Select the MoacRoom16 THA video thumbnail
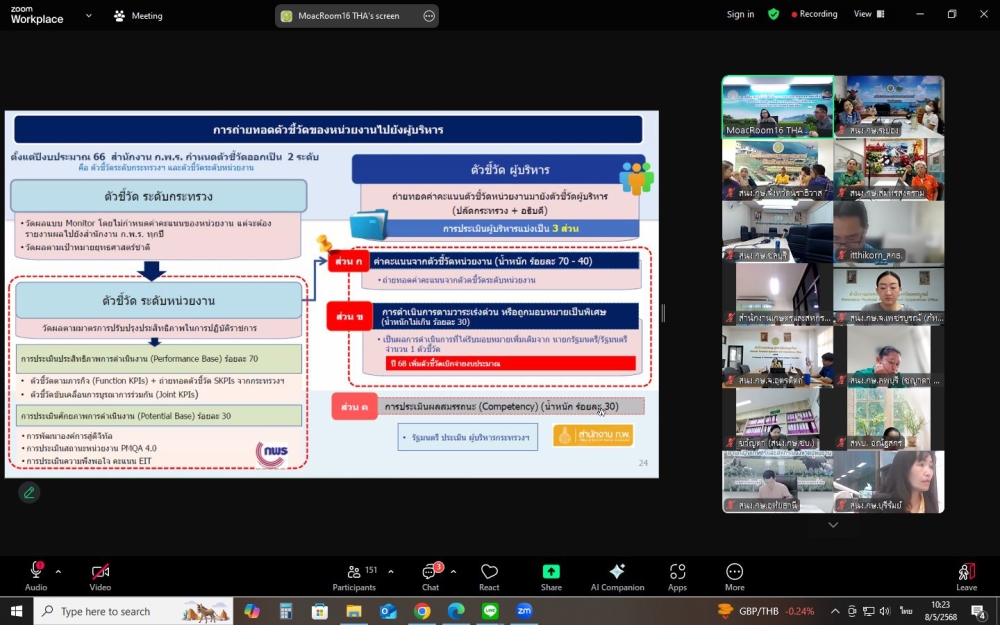 [778, 107]
